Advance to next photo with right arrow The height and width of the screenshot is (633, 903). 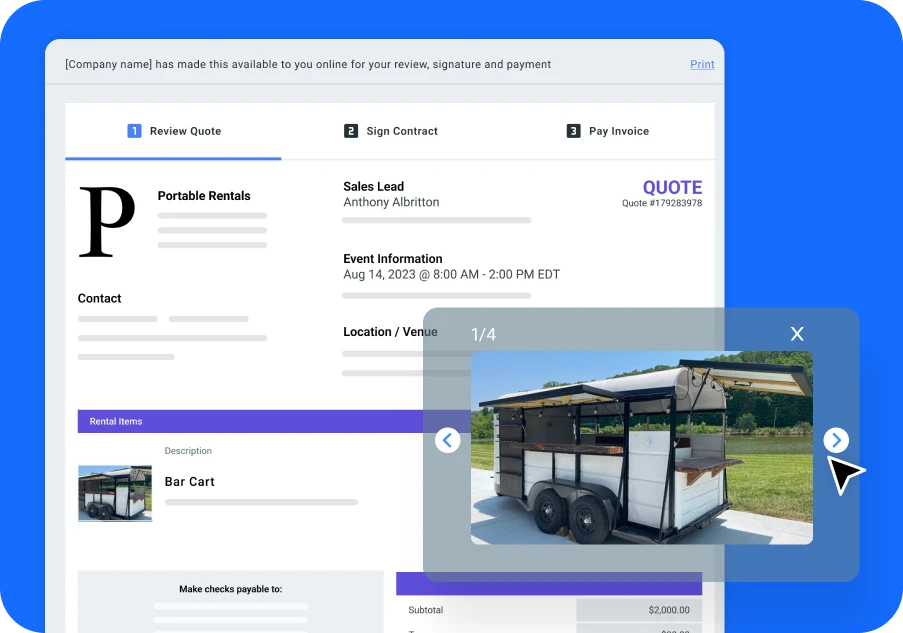[836, 440]
